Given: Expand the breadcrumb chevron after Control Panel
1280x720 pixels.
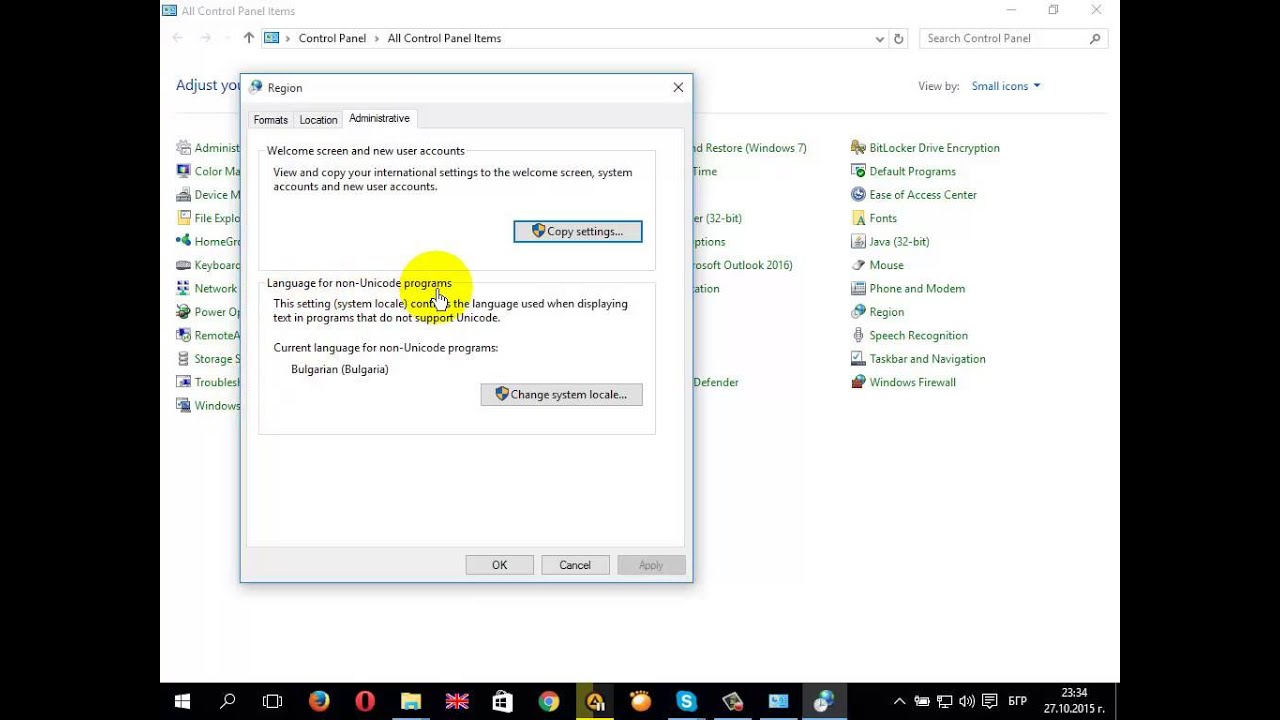Looking at the screenshot, I should click(377, 38).
